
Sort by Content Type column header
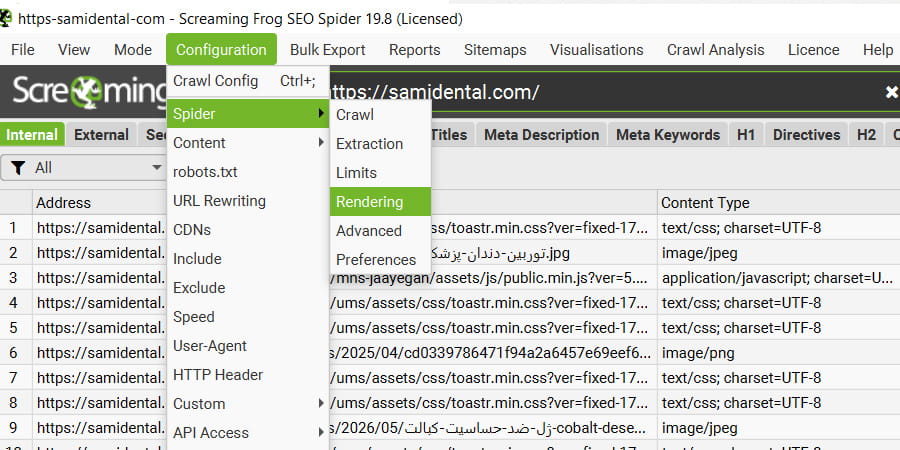[778, 203]
